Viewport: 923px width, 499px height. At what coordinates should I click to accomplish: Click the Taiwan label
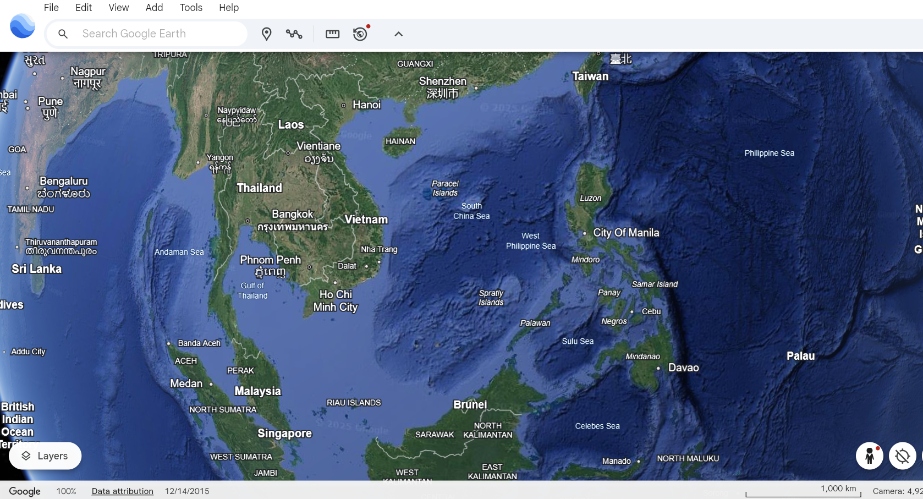coord(590,76)
